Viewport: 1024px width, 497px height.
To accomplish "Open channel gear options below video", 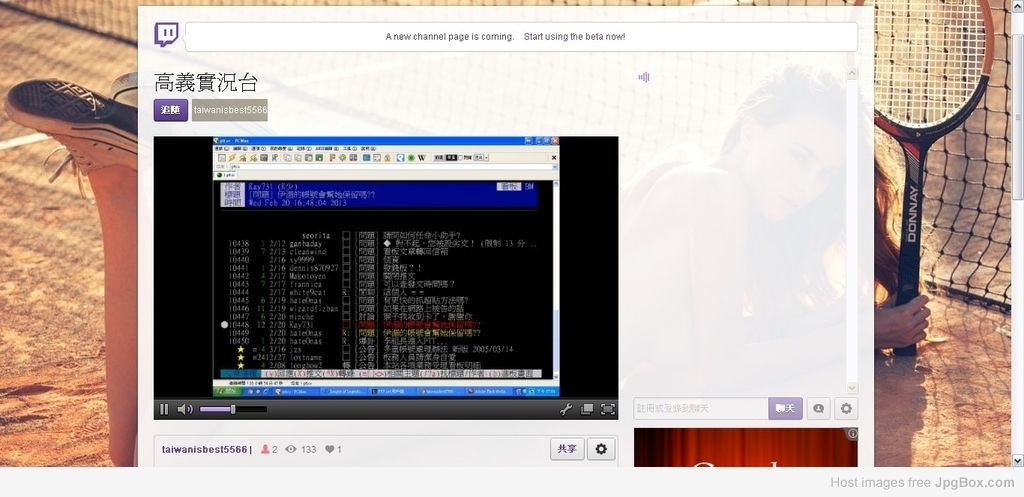I will [601, 450].
